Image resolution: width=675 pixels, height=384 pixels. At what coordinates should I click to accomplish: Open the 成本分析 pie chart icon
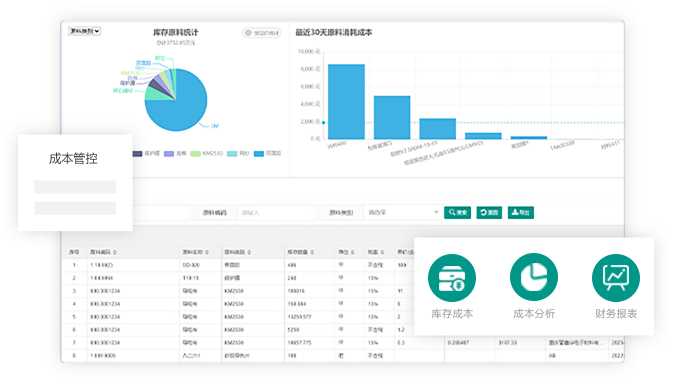pos(534,278)
